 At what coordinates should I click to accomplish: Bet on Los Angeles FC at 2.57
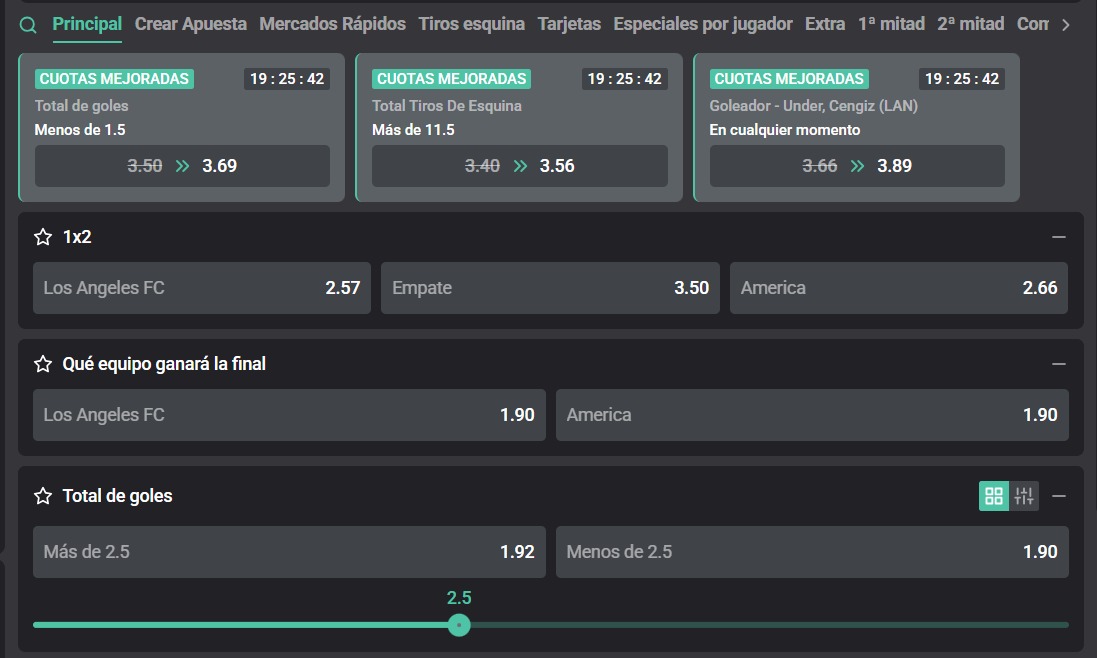tap(201, 288)
